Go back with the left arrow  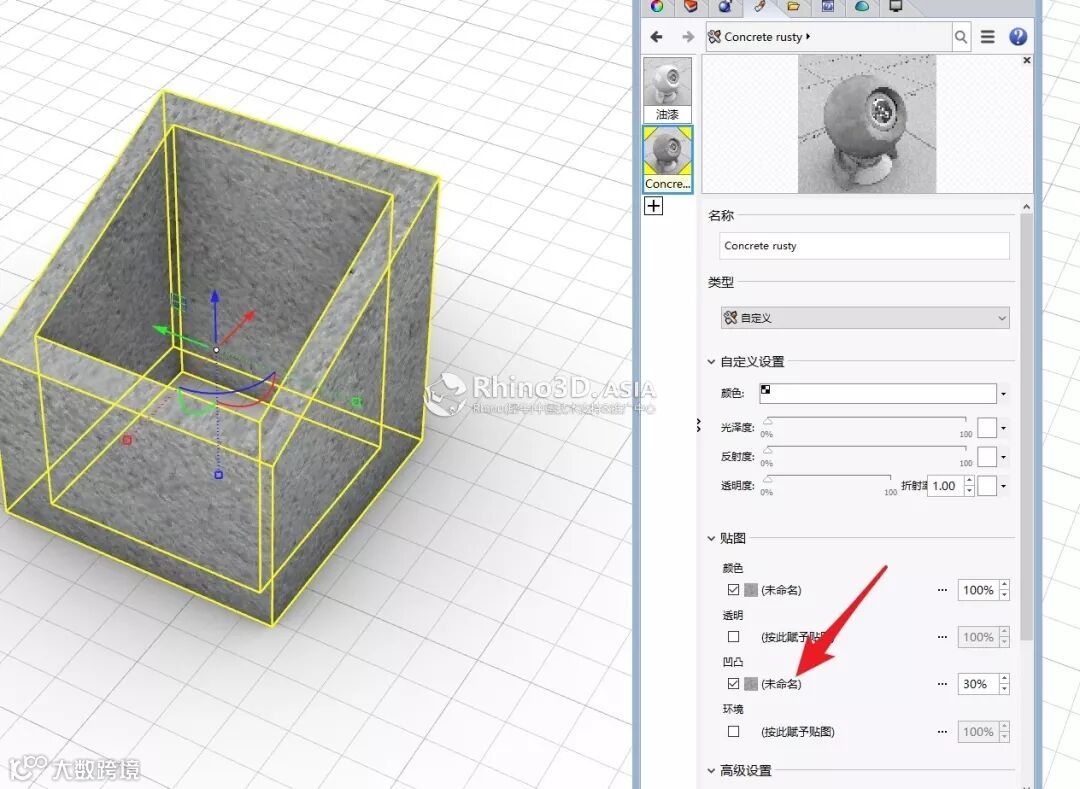[656, 36]
